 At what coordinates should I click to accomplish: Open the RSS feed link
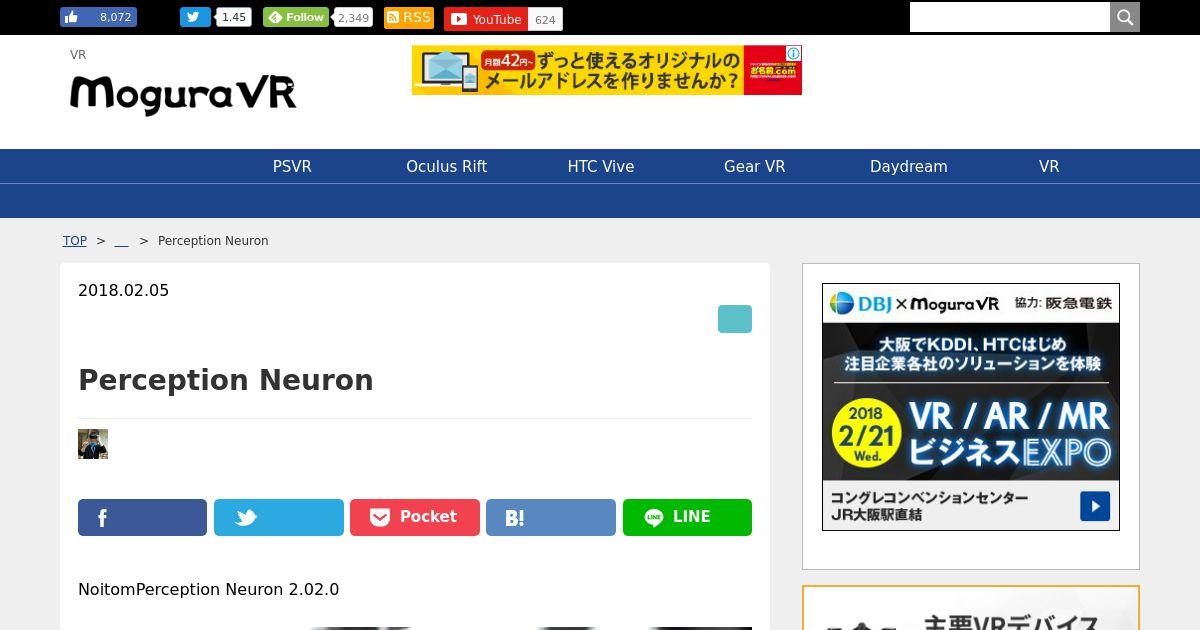(409, 17)
